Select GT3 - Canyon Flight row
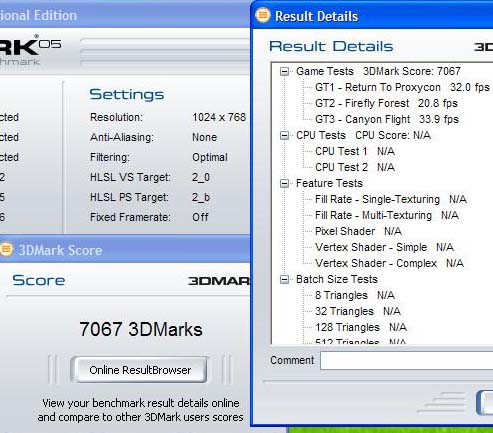 [387, 119]
